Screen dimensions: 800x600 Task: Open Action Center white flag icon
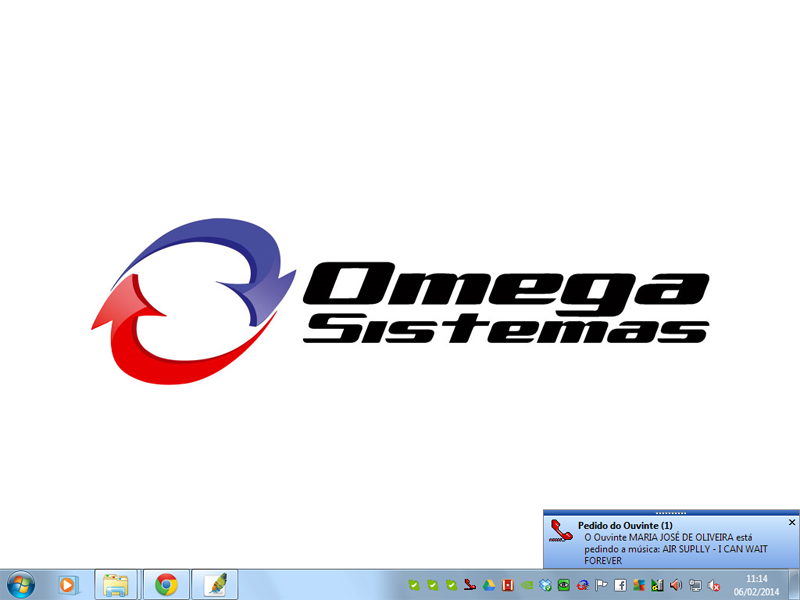click(x=602, y=585)
